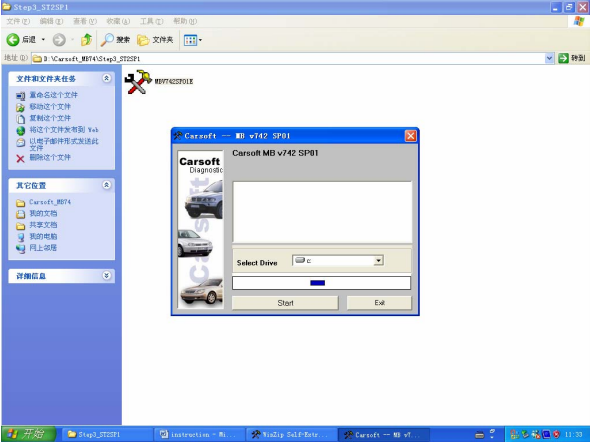Open the View menu in Explorer
Image resolution: width=590 pixels, height=442 pixels.
pos(85,21)
